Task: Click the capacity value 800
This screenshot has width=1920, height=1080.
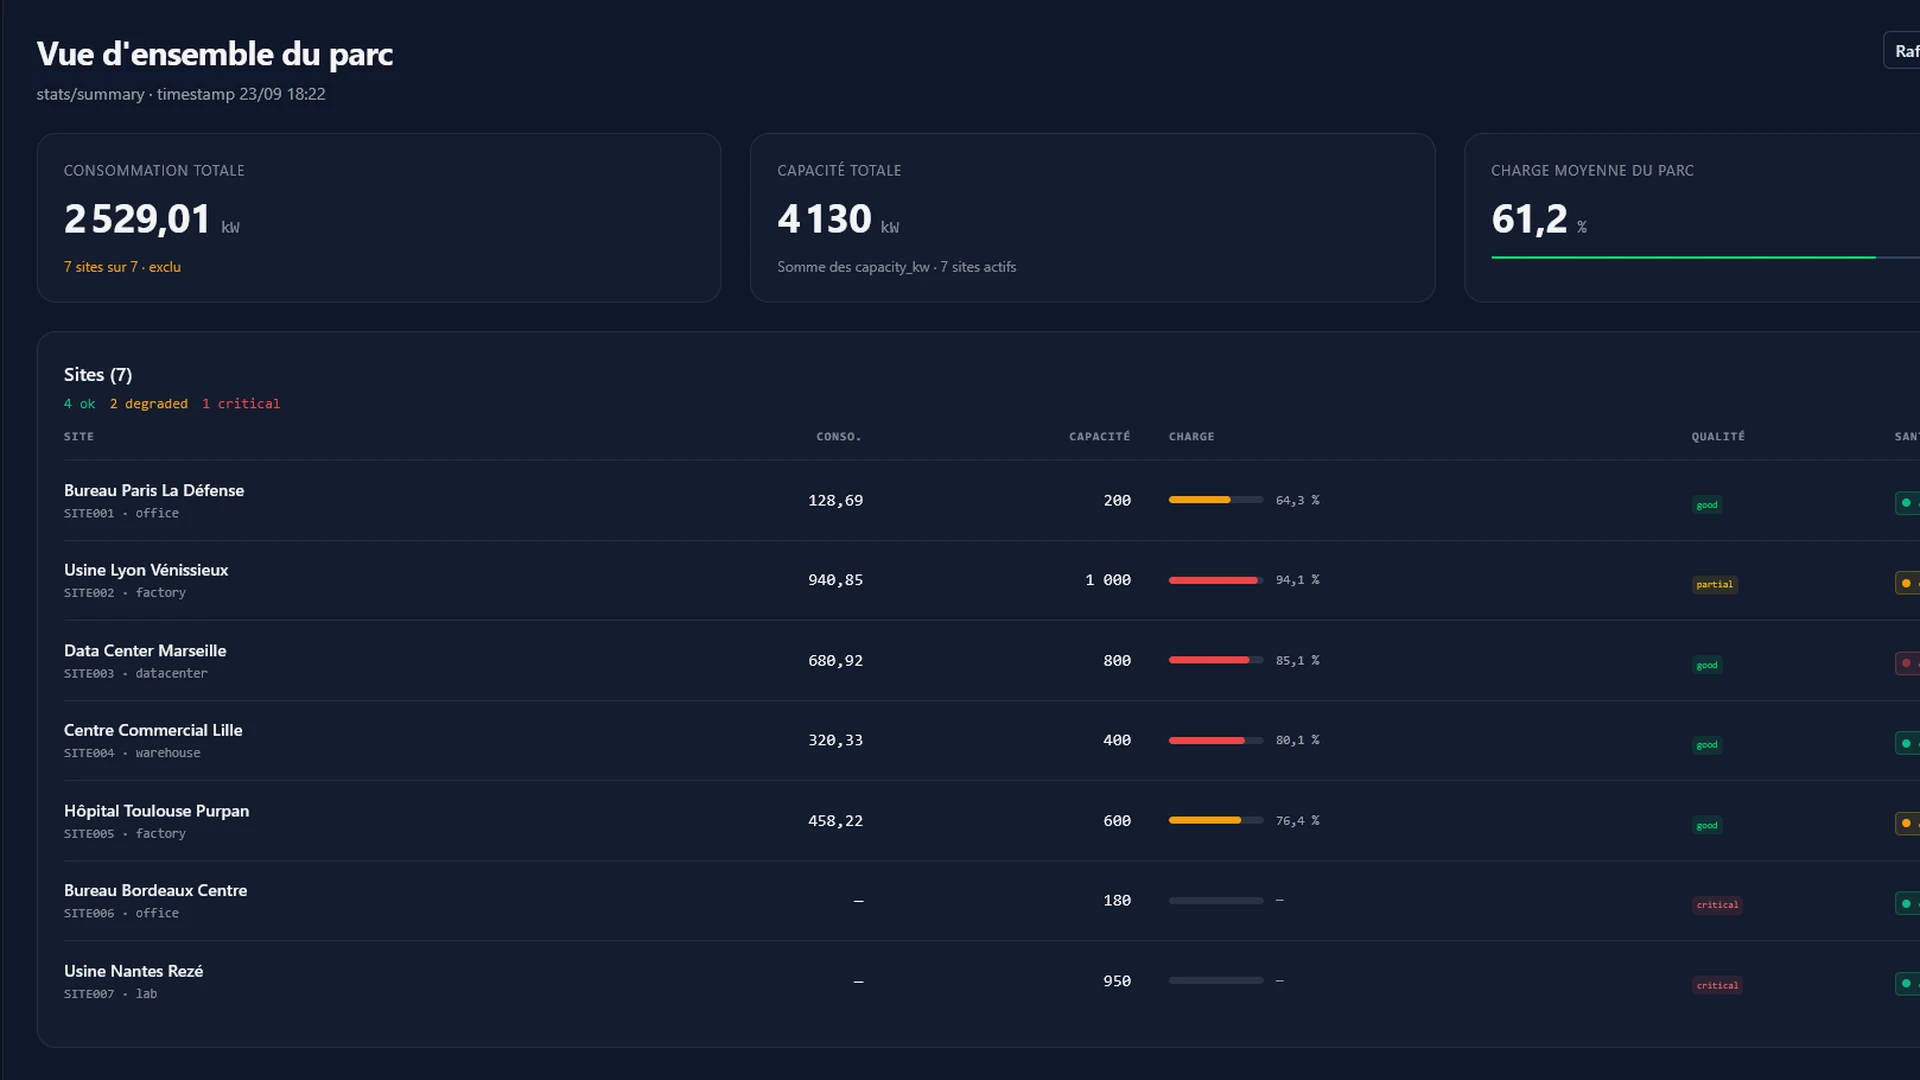Action: pos(1117,661)
